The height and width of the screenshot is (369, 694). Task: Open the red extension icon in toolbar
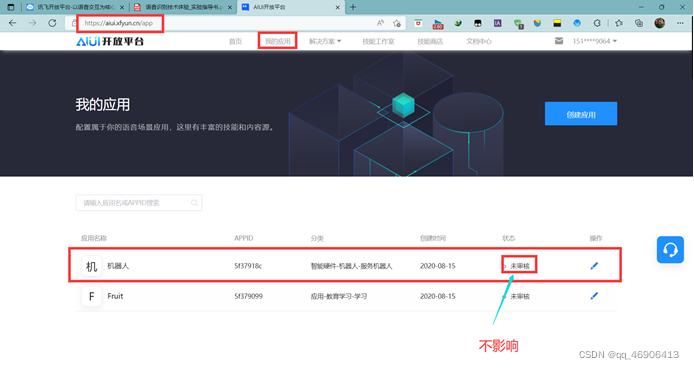(418, 23)
